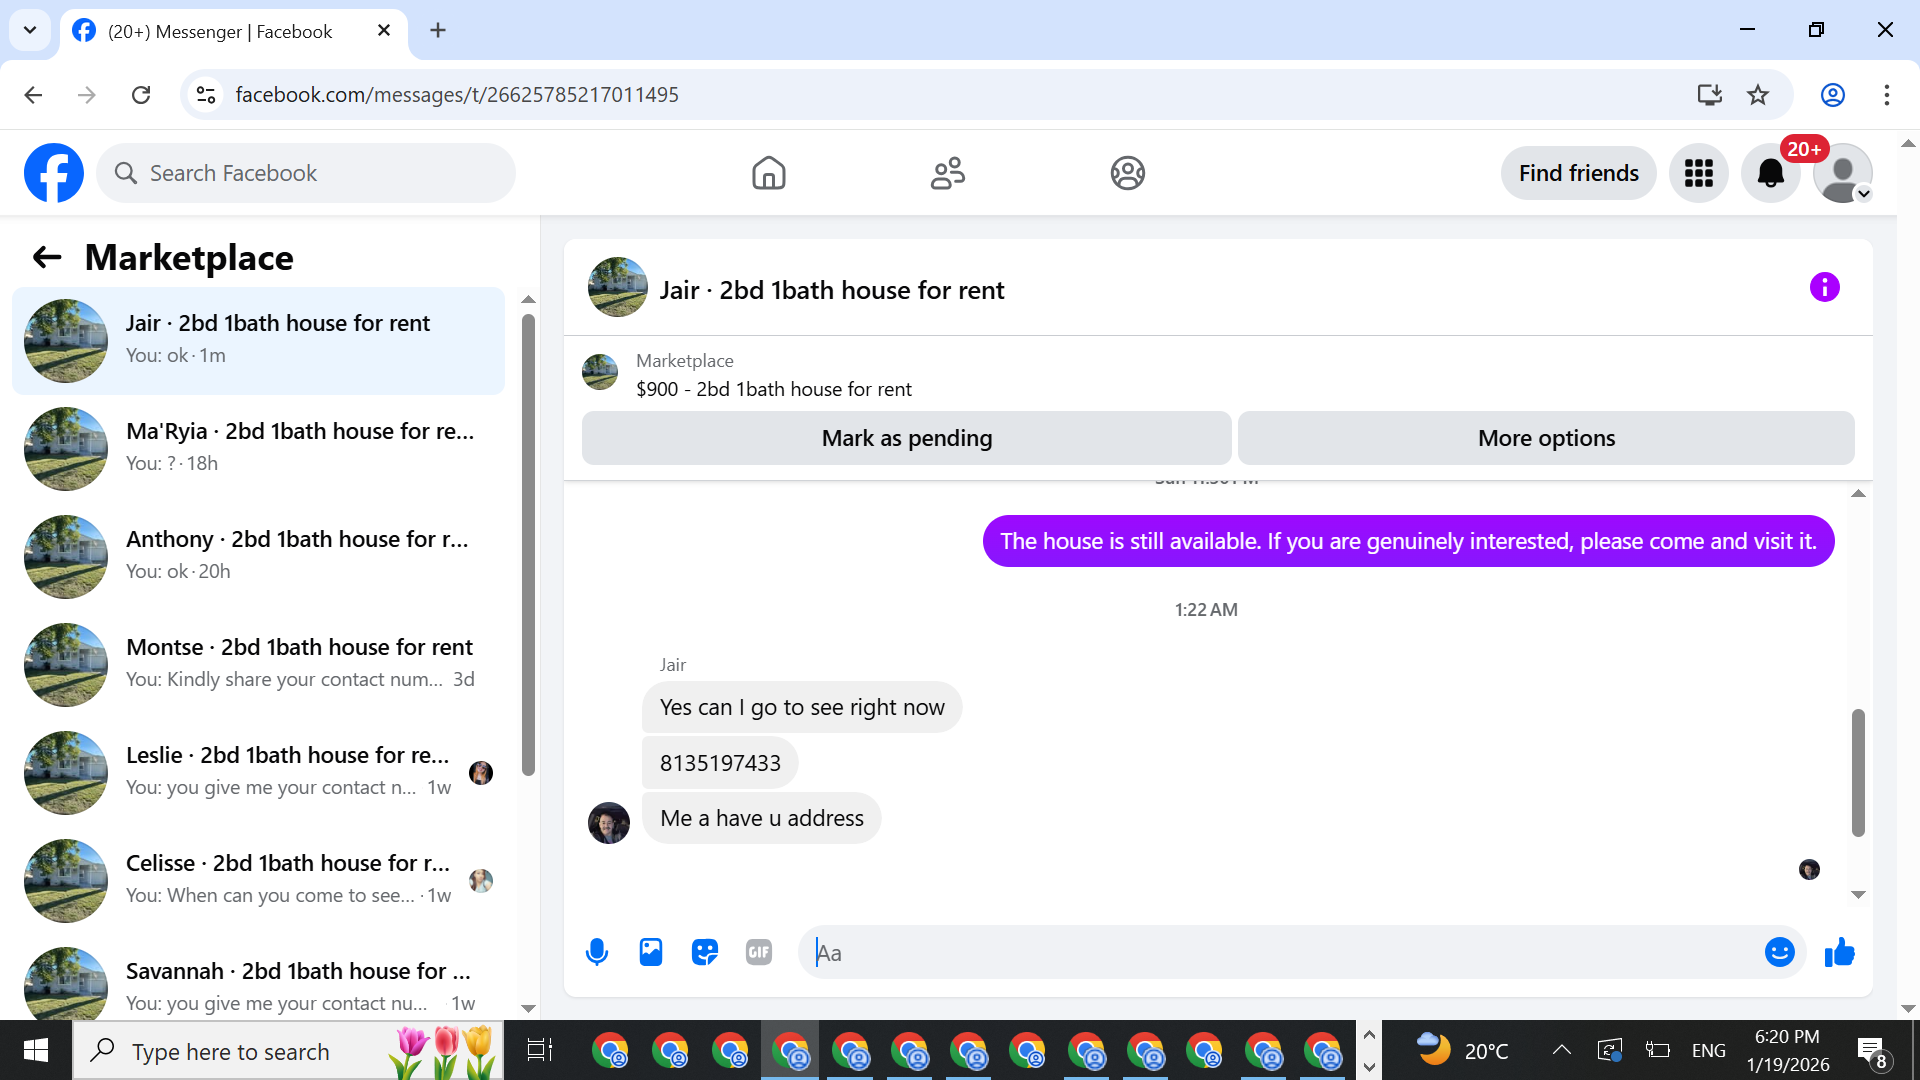The image size is (1920, 1080).
Task: Switch to the Friends tab
Action: 947,173
